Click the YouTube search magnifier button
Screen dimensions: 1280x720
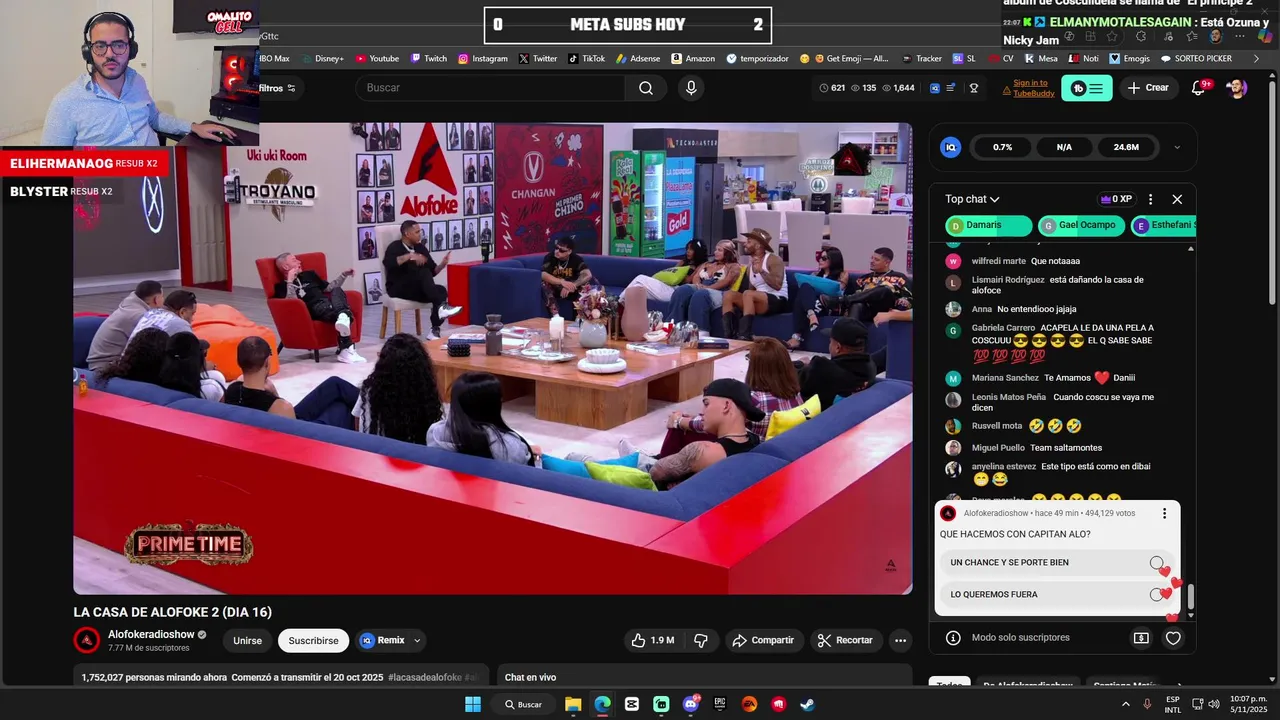646,88
